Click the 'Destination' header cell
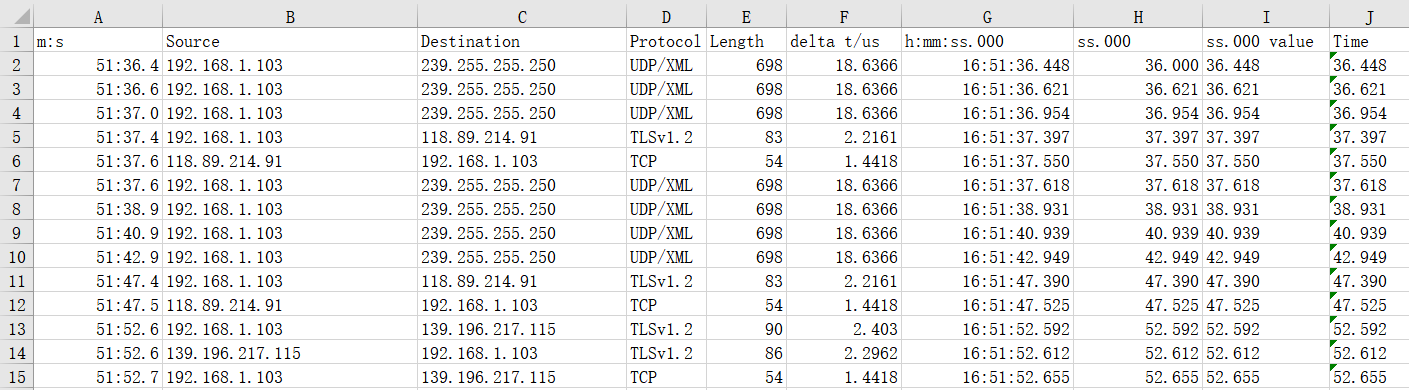 coord(522,42)
